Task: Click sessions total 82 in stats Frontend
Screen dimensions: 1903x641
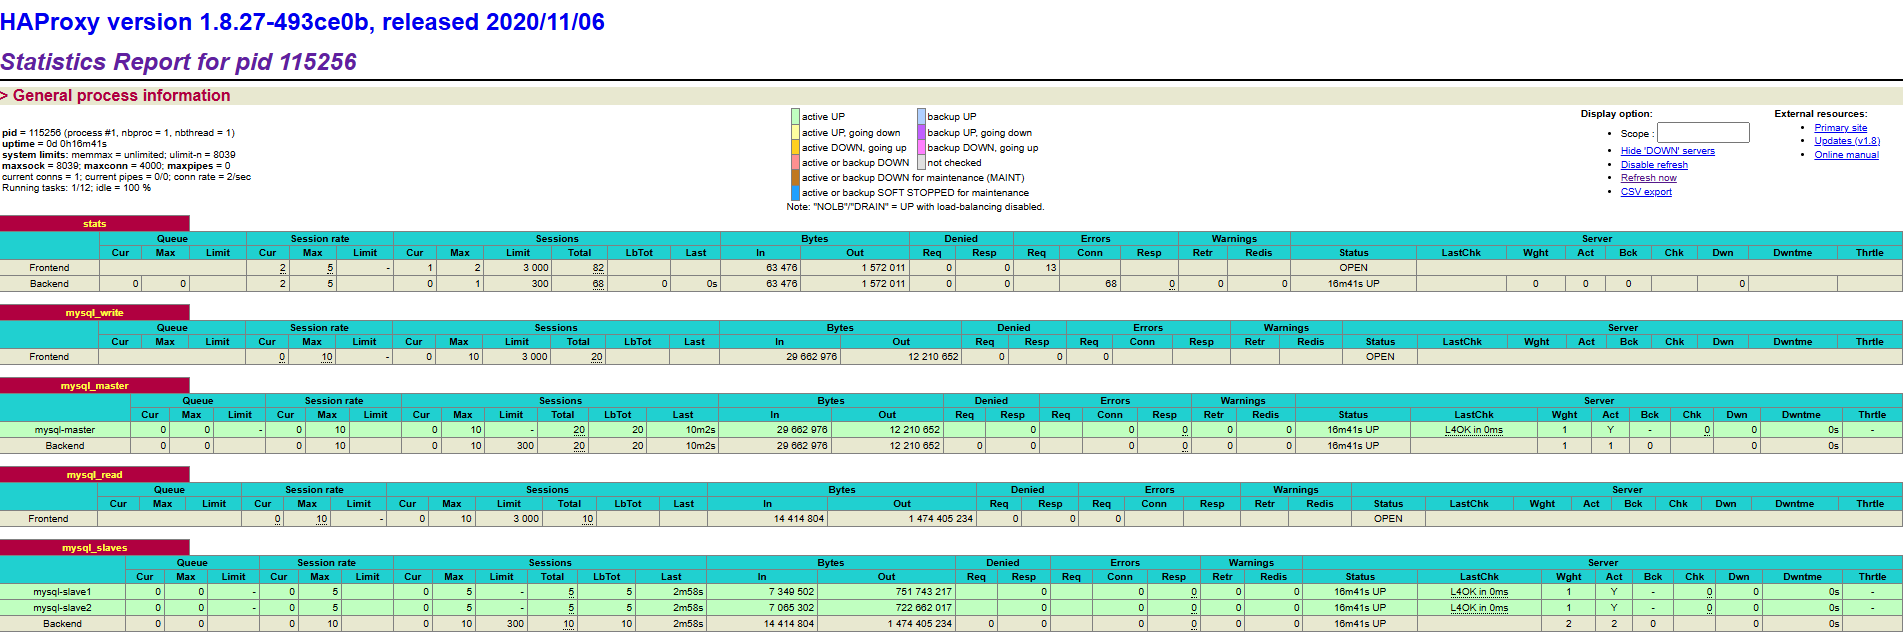Action: [x=598, y=268]
